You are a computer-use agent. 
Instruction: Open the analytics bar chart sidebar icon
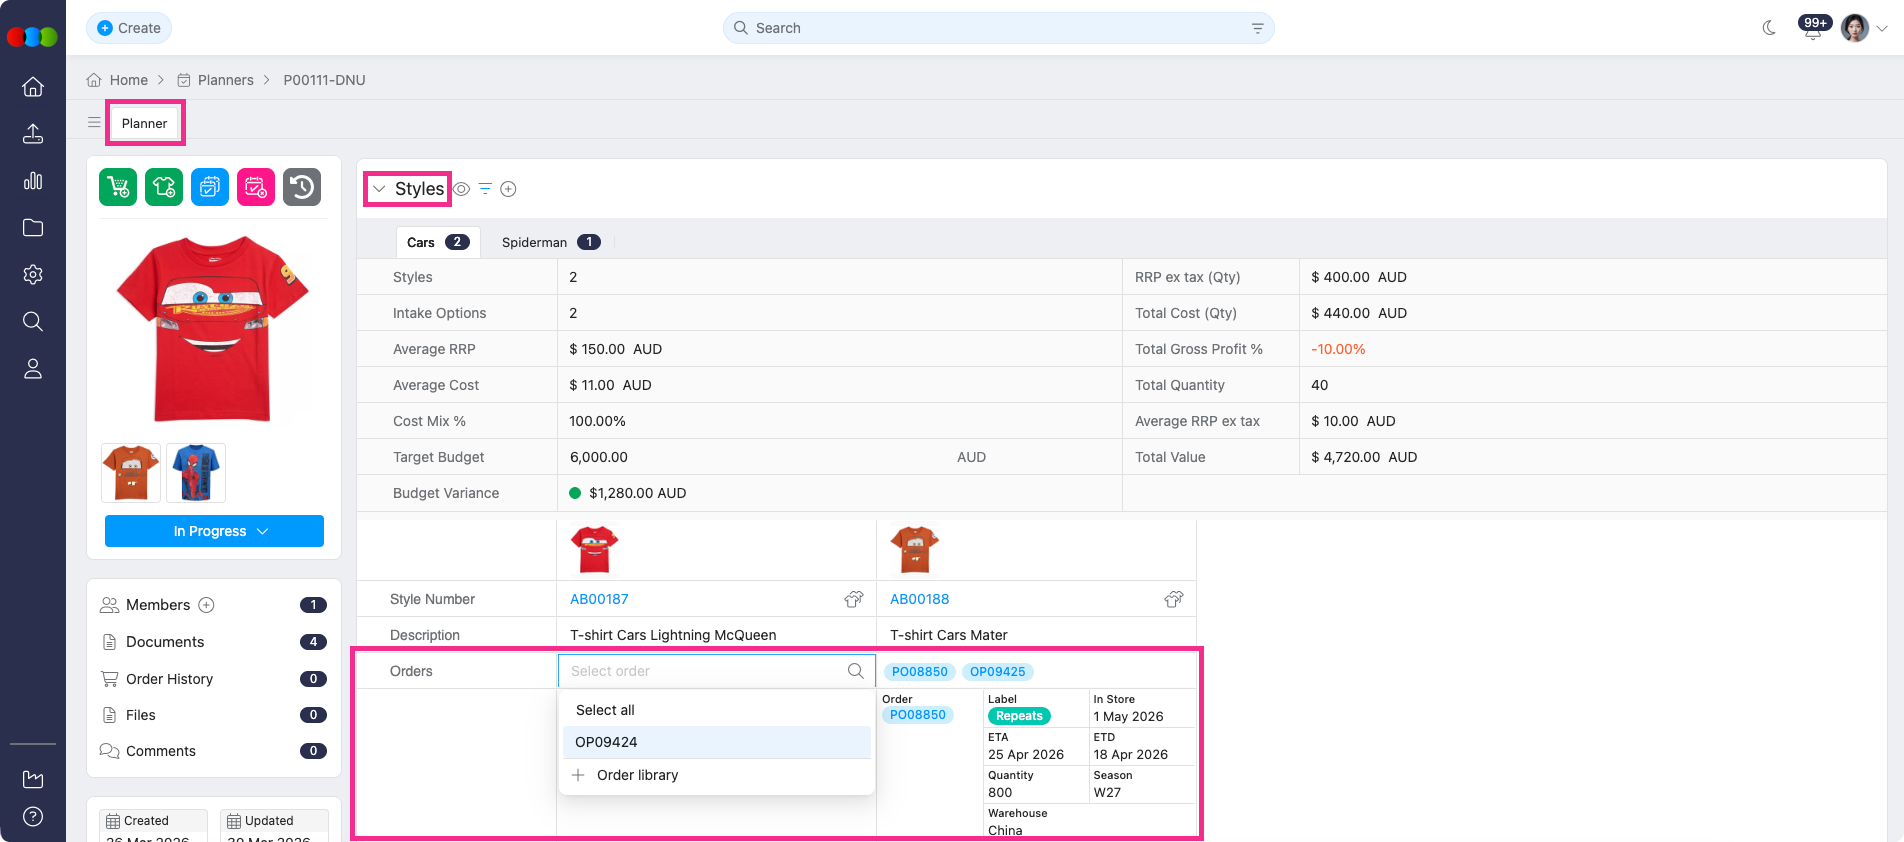coord(33,181)
